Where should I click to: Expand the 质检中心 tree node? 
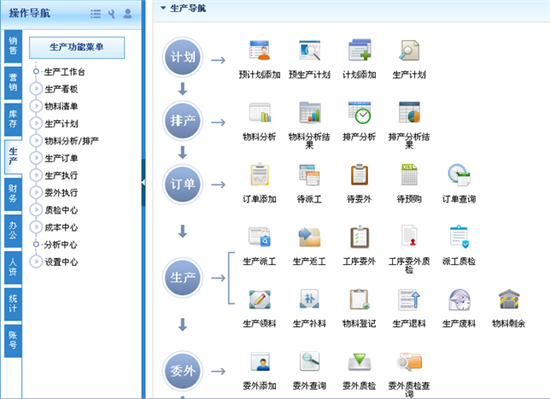point(36,210)
